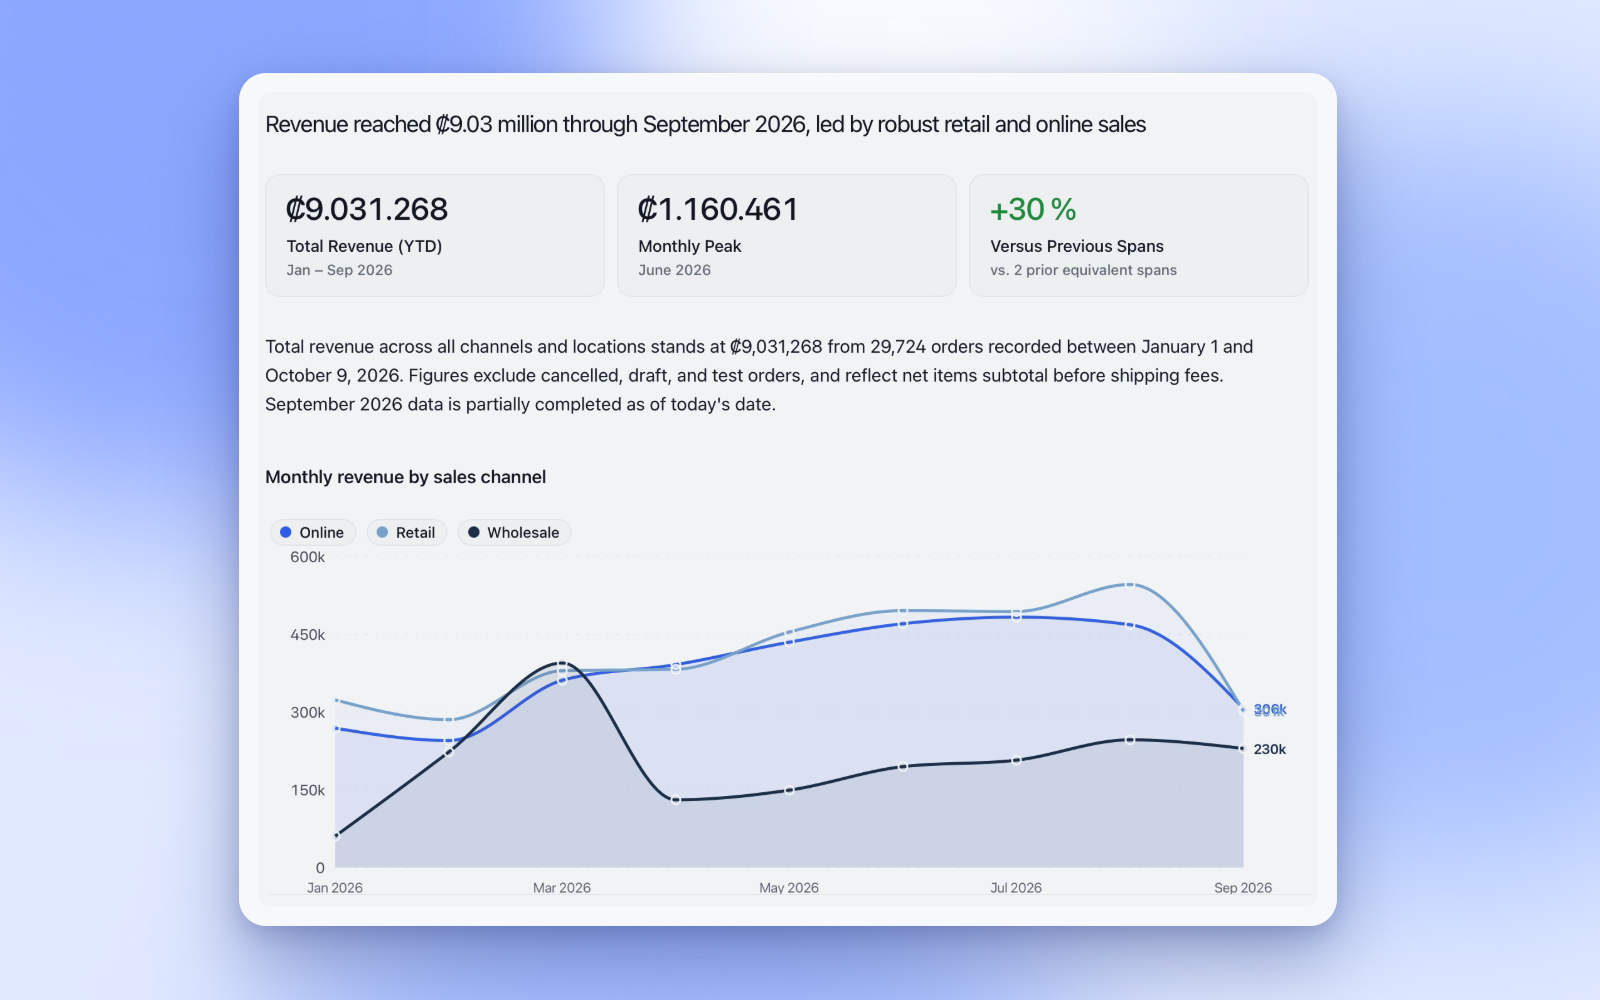
Task: Click 'vs. 2 prior equivalent spans' text
Action: (x=1084, y=270)
